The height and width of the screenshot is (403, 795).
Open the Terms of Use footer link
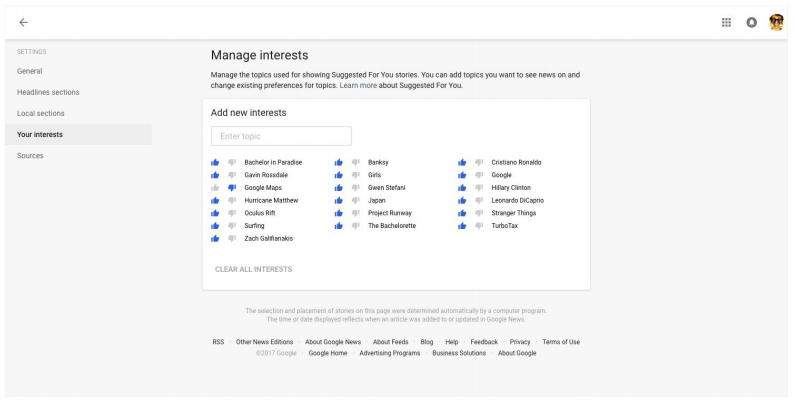[x=560, y=342]
